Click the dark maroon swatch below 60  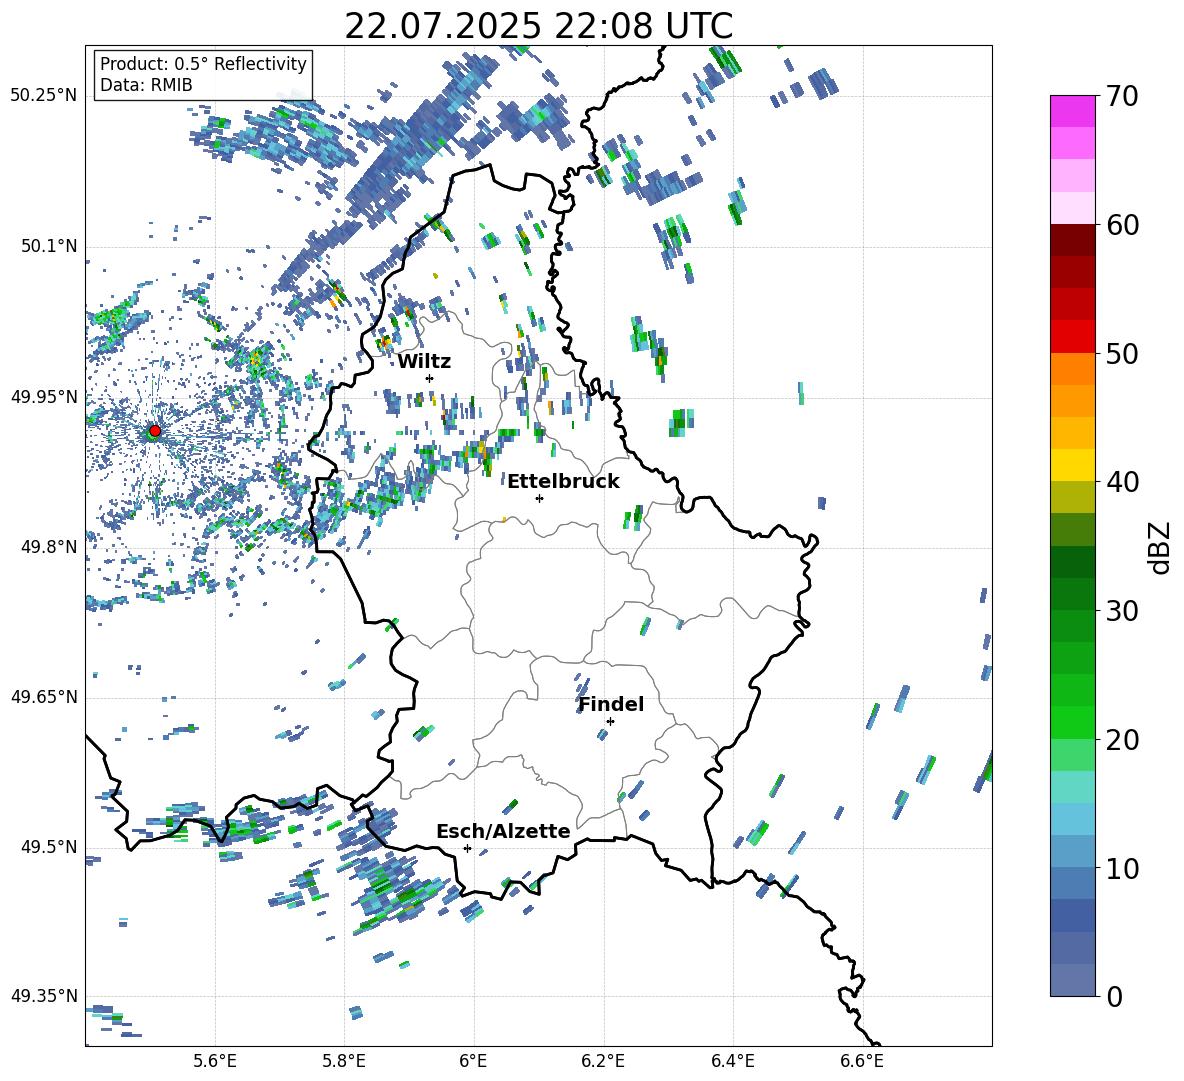(1073, 240)
